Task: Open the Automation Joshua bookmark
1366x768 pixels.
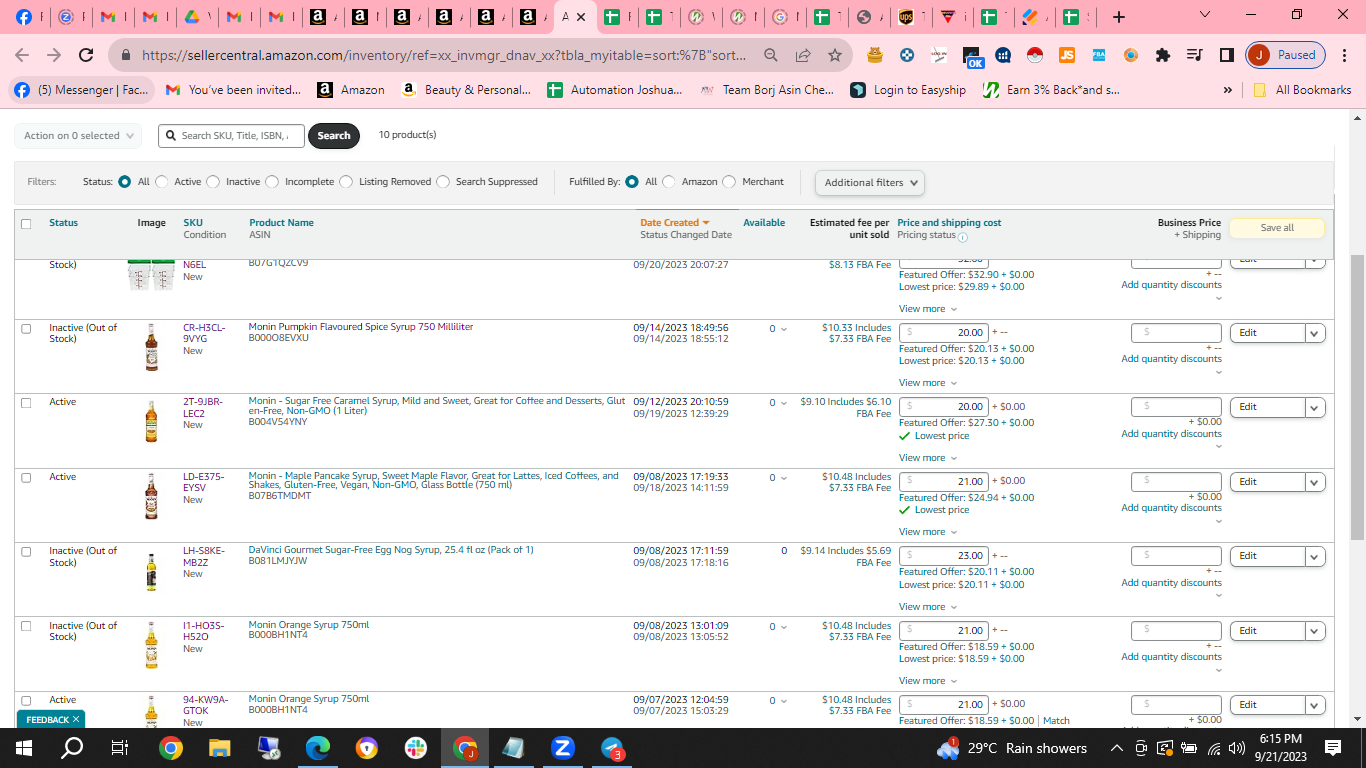Action: tap(615, 90)
